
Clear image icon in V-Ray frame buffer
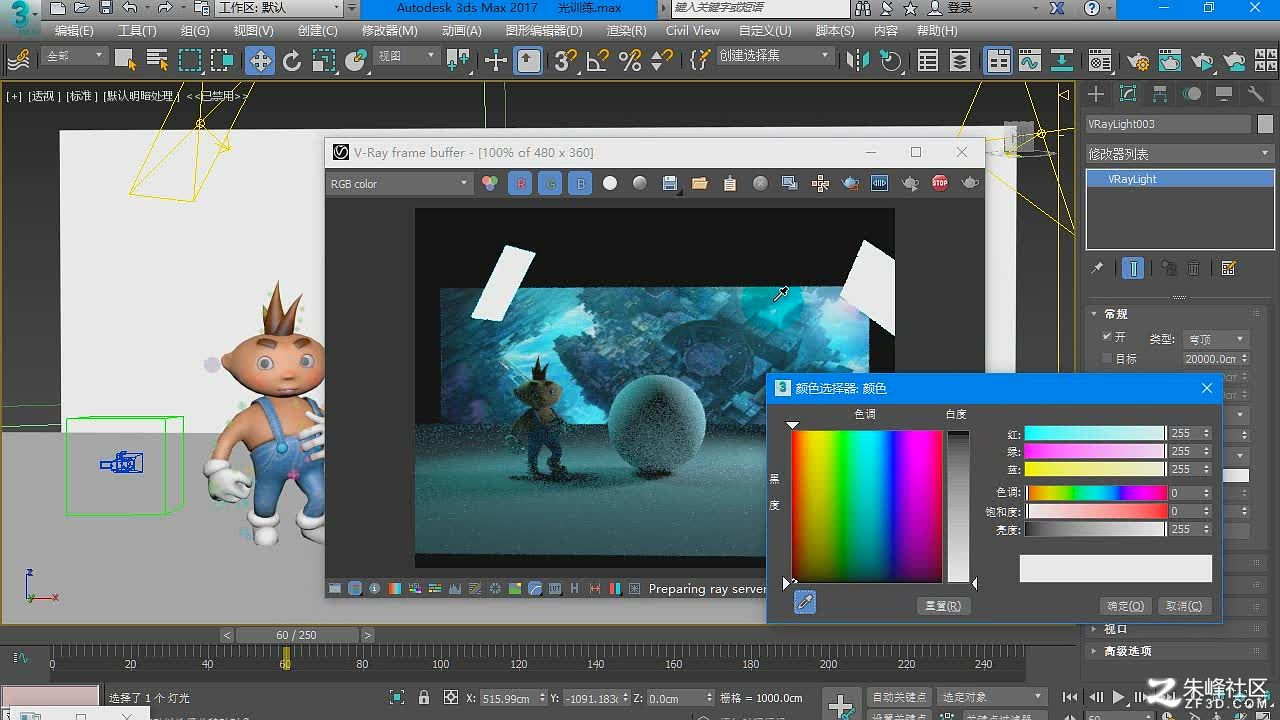coord(760,183)
